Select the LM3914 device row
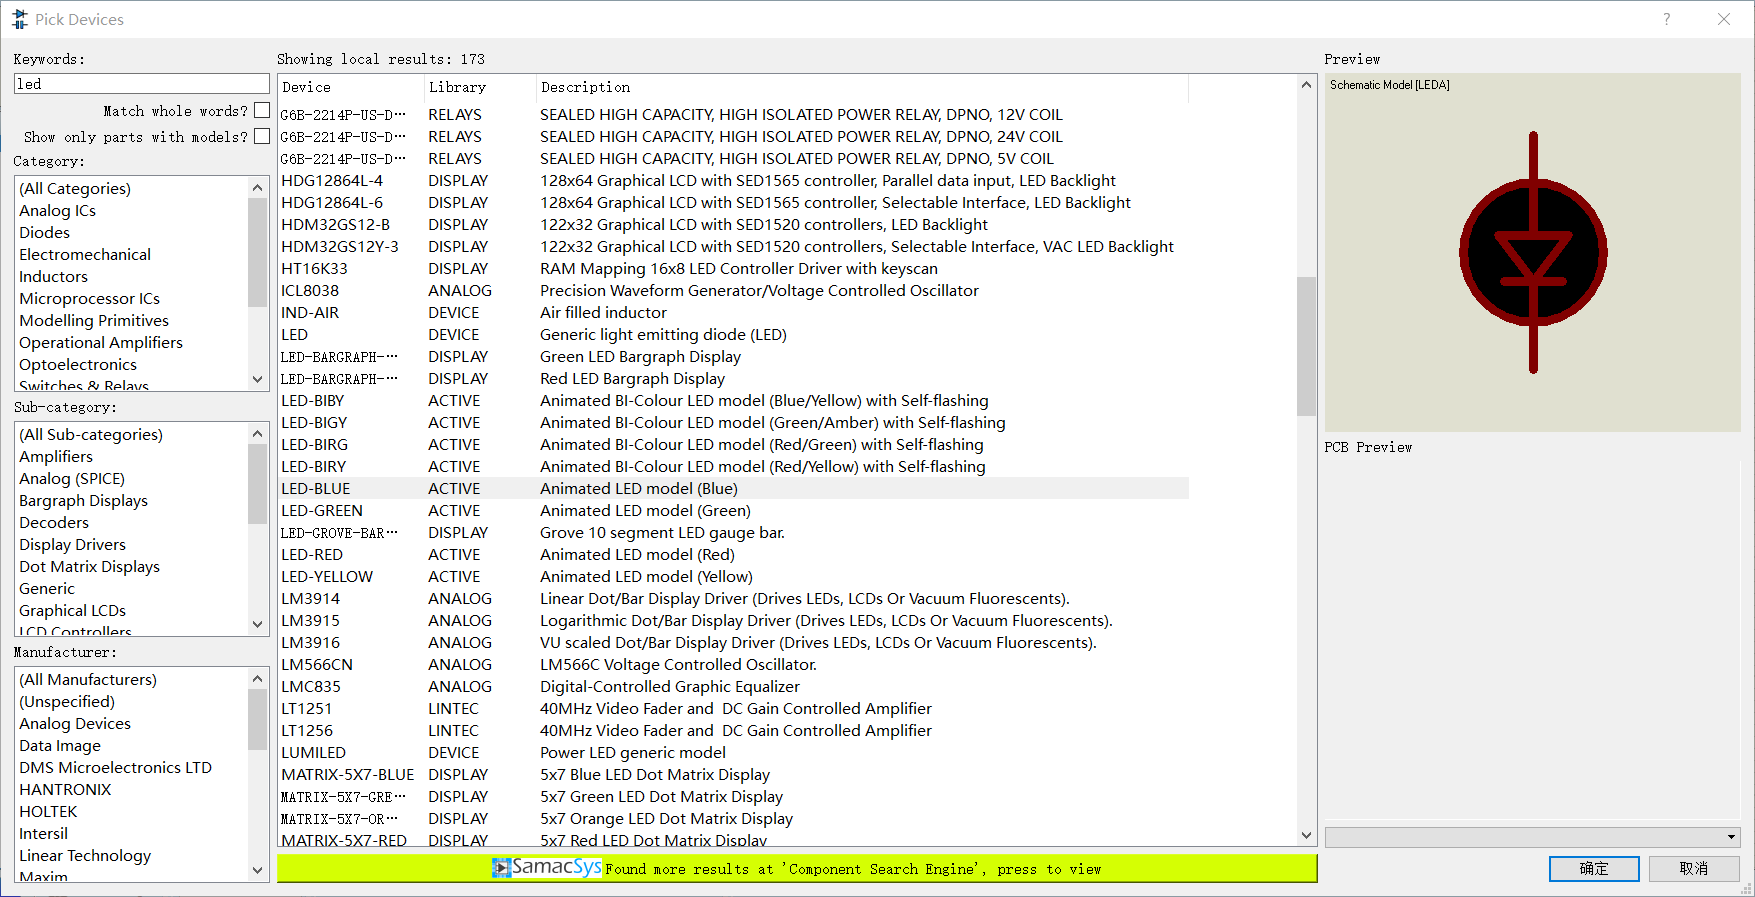Screen dimensions: 1755x897 (734, 598)
